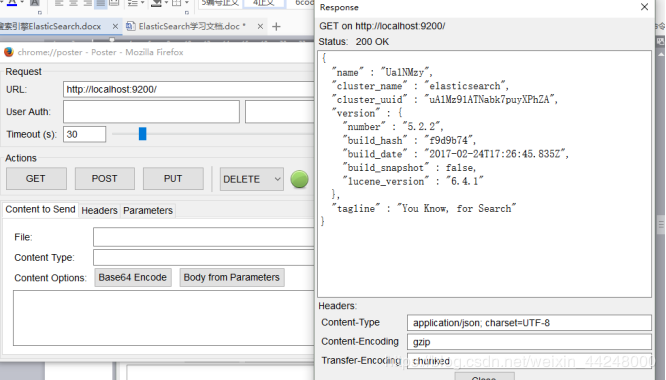The image size is (666, 380).
Task: Click the Timeout seconds input box
Action: click(85, 134)
